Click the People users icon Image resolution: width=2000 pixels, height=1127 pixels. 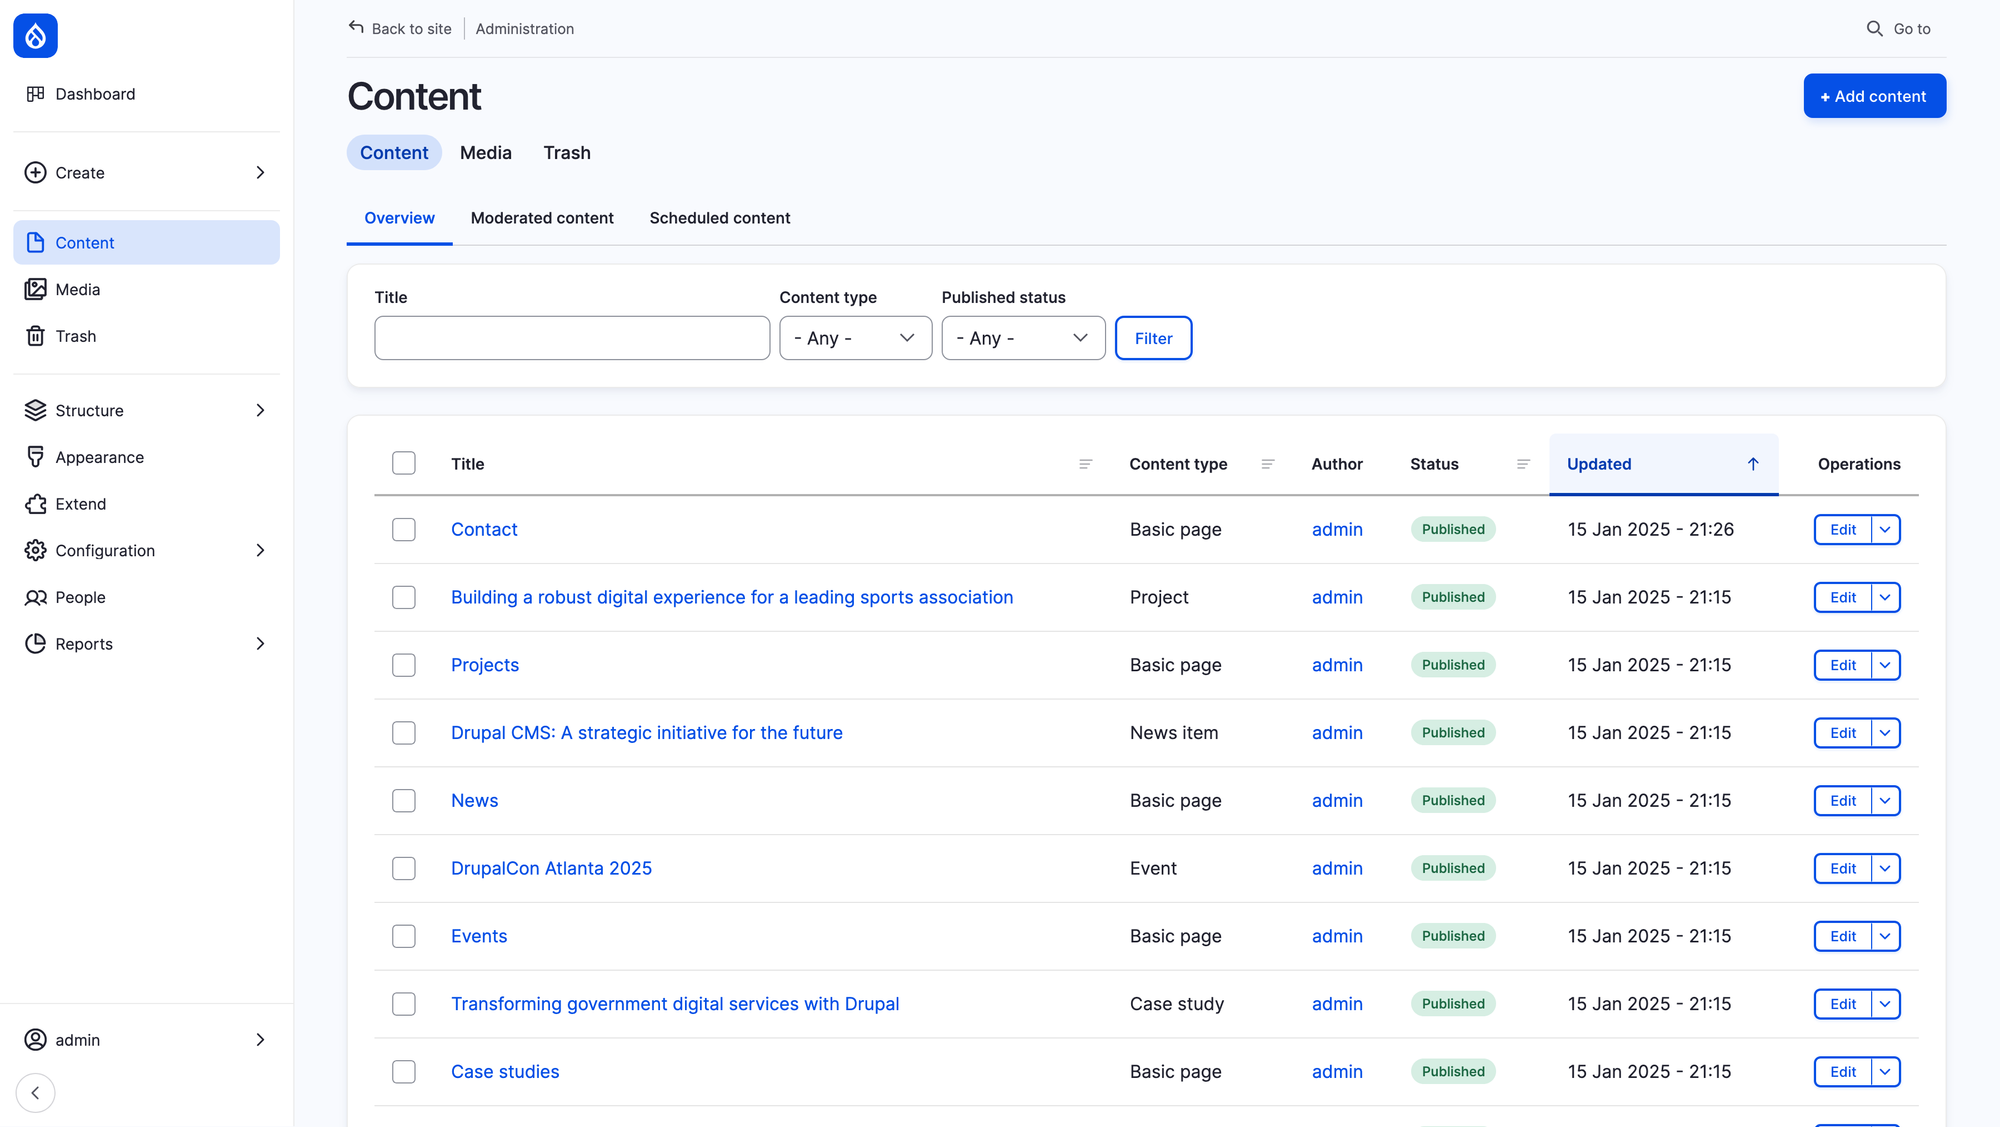[35, 598]
